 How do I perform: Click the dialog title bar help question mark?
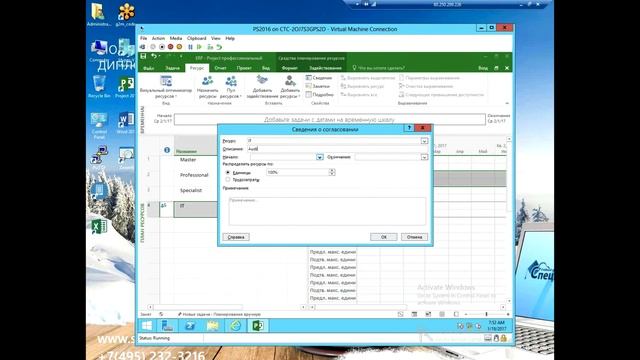(409, 128)
